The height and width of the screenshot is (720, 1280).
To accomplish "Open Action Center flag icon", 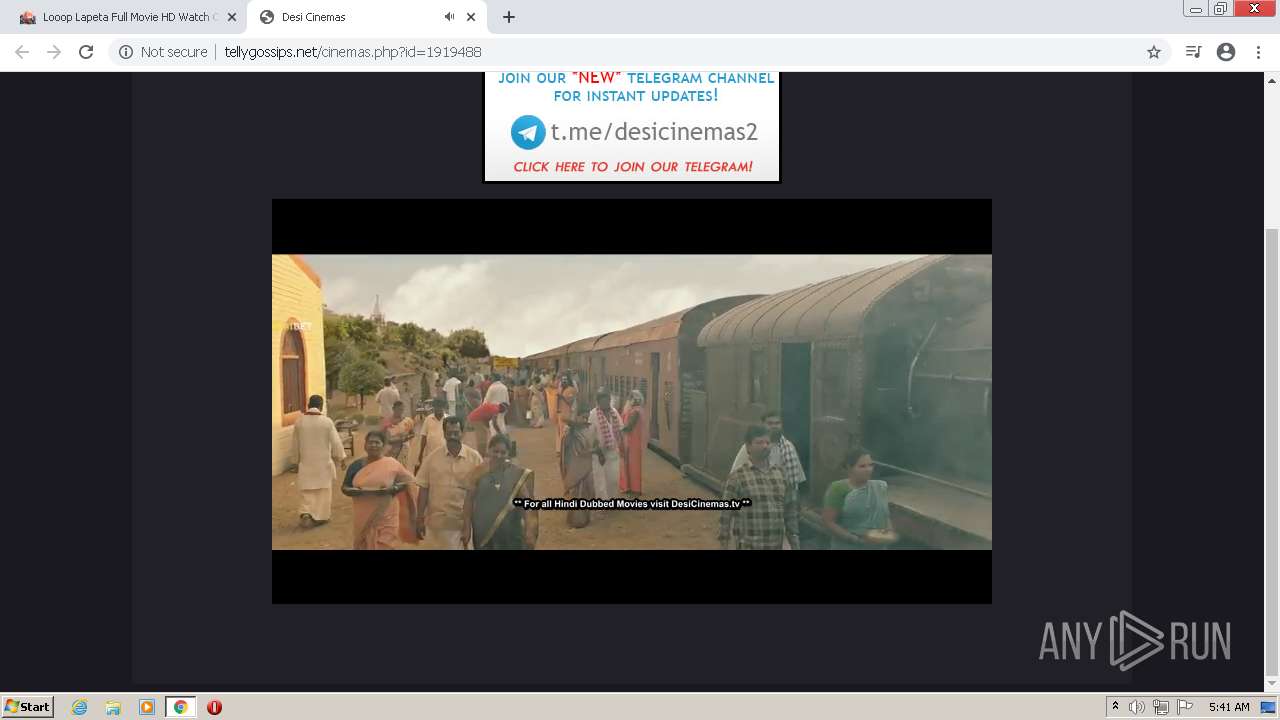I will 1185,707.
